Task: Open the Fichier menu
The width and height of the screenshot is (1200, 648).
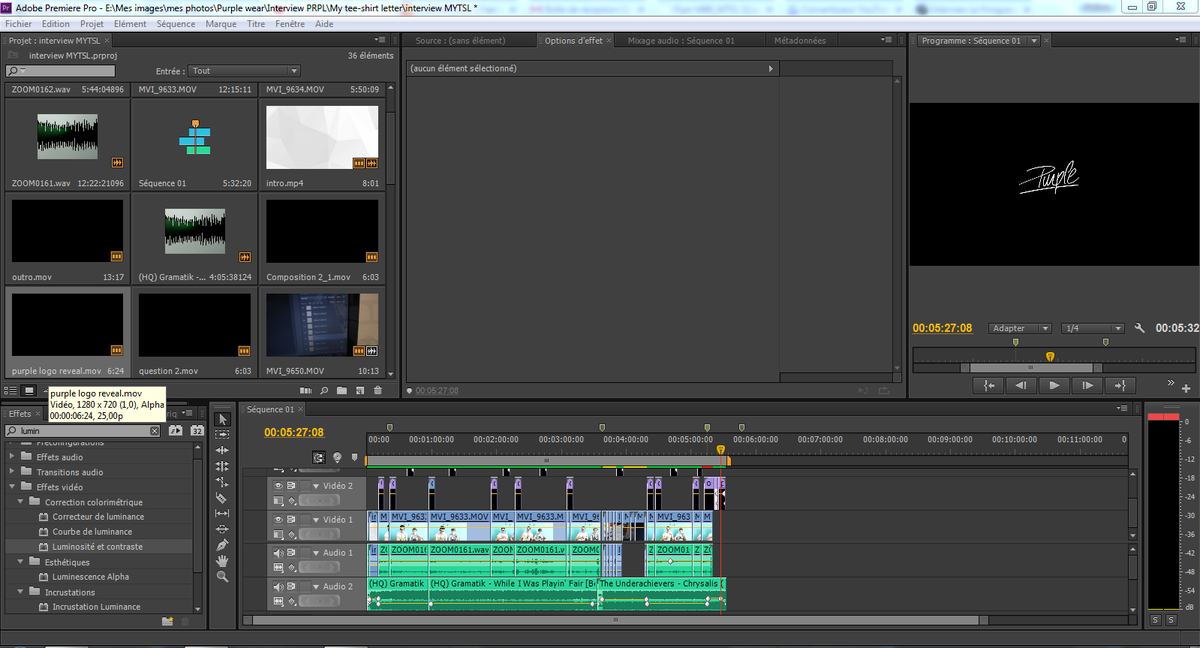Action: coord(18,23)
